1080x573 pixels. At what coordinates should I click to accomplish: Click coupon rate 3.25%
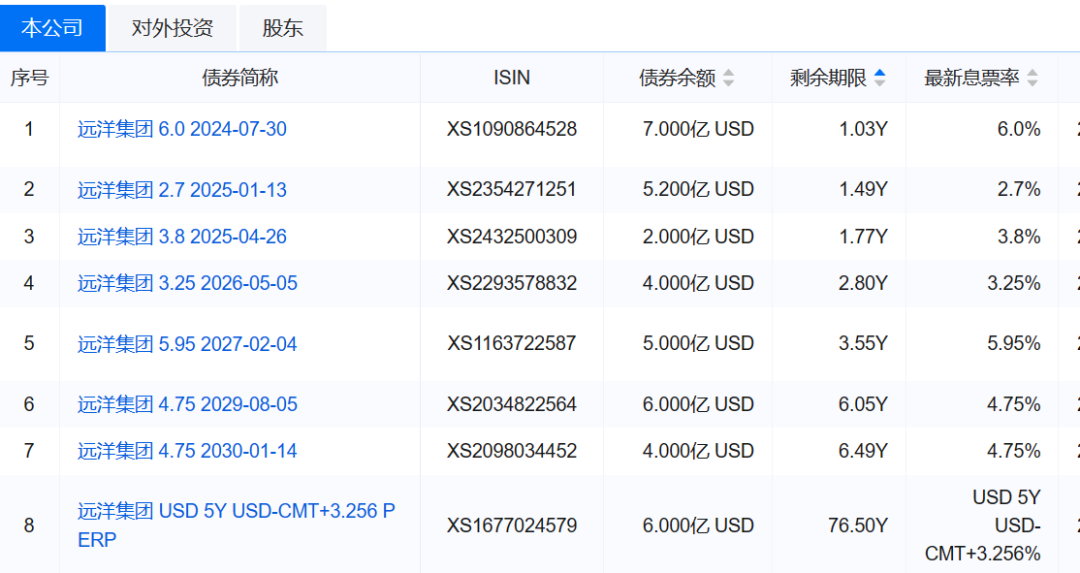(1014, 283)
